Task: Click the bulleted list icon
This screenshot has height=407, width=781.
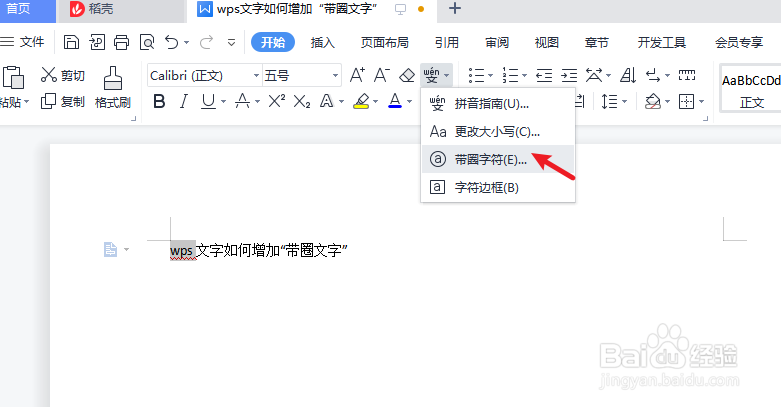Action: coord(476,76)
